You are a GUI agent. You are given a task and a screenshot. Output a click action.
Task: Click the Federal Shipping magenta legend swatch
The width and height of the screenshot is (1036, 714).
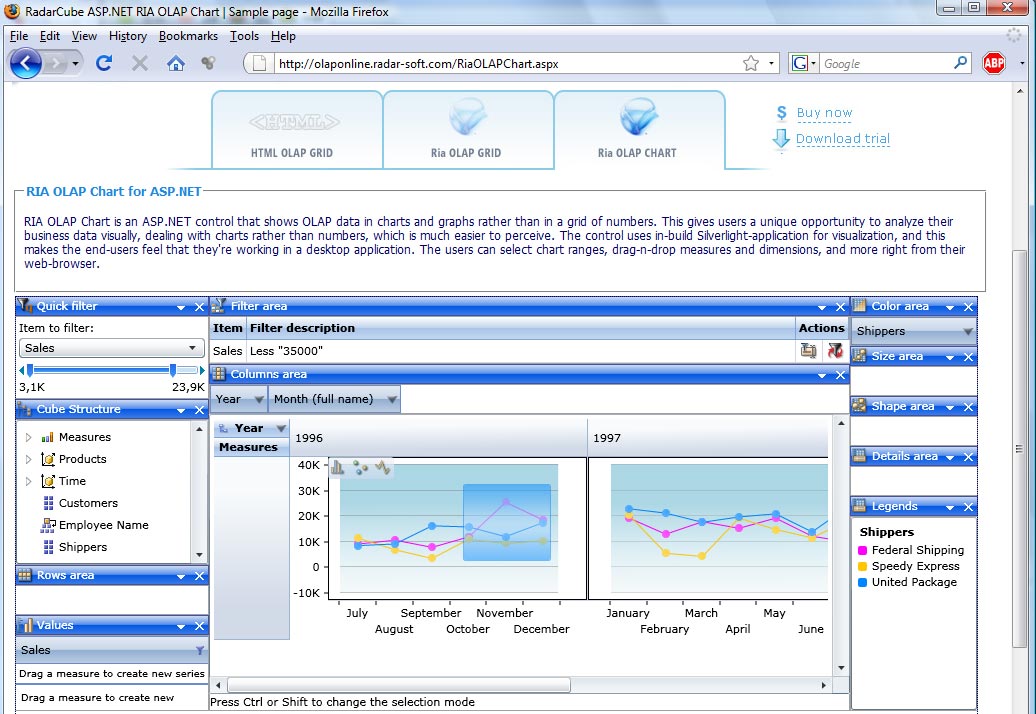[x=862, y=550]
